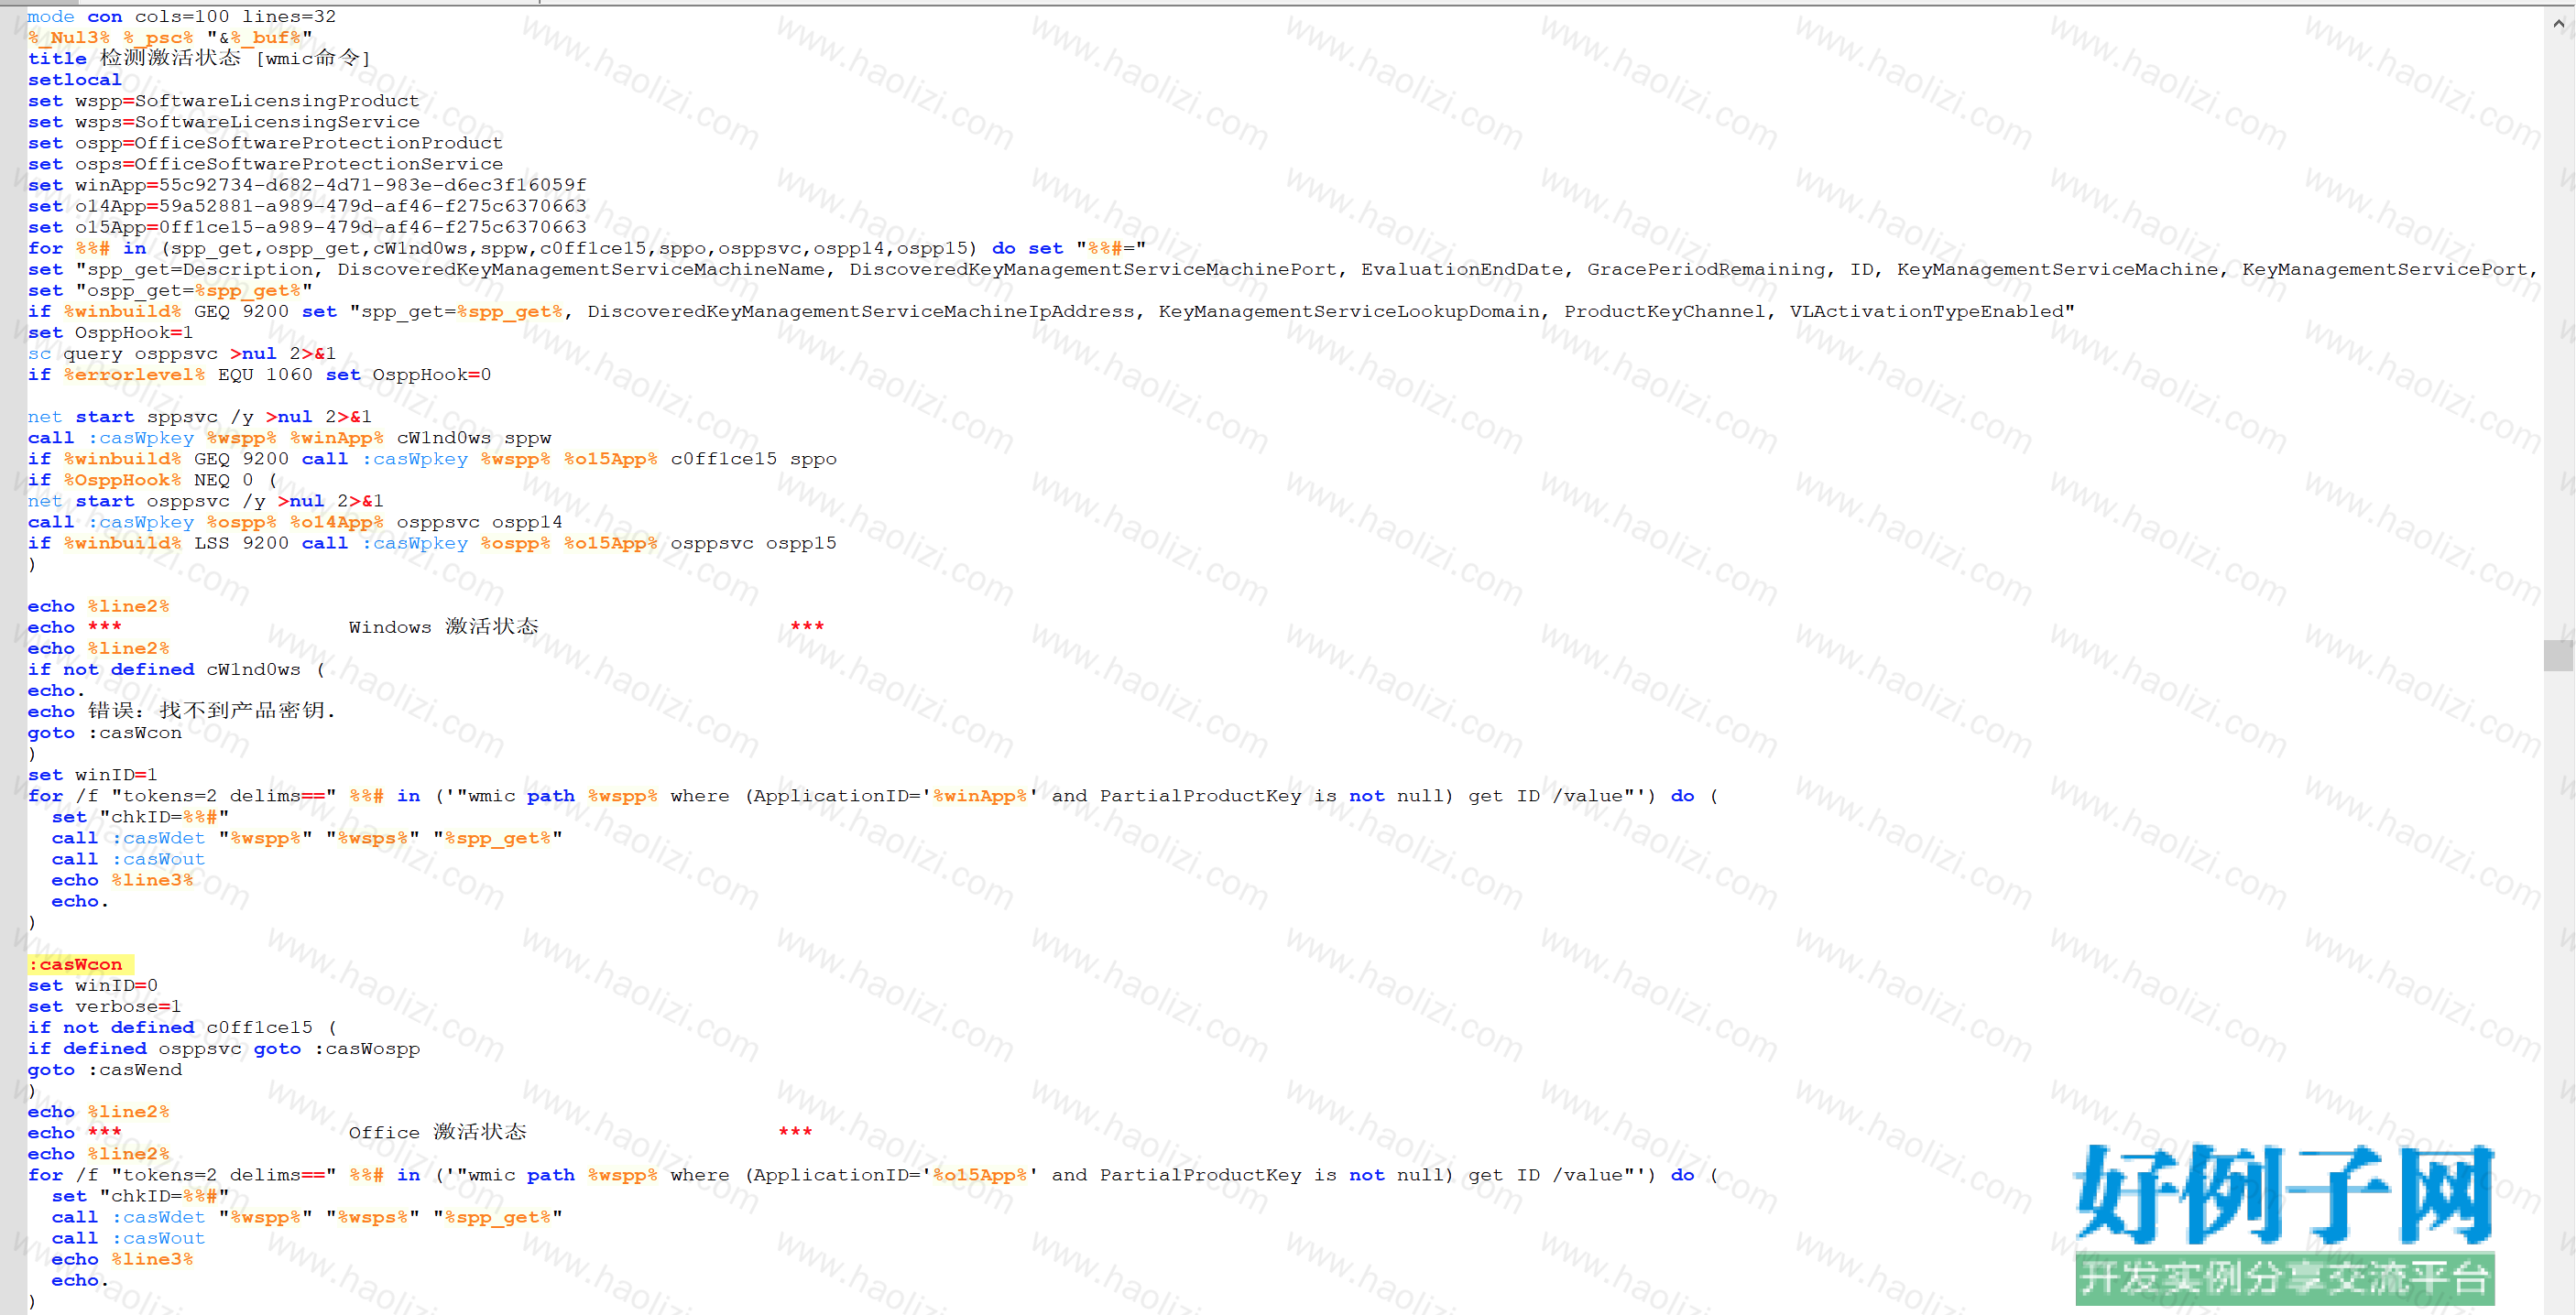Click 'net start osppsvc /y' line
The image size is (2576, 1315).
(206, 501)
